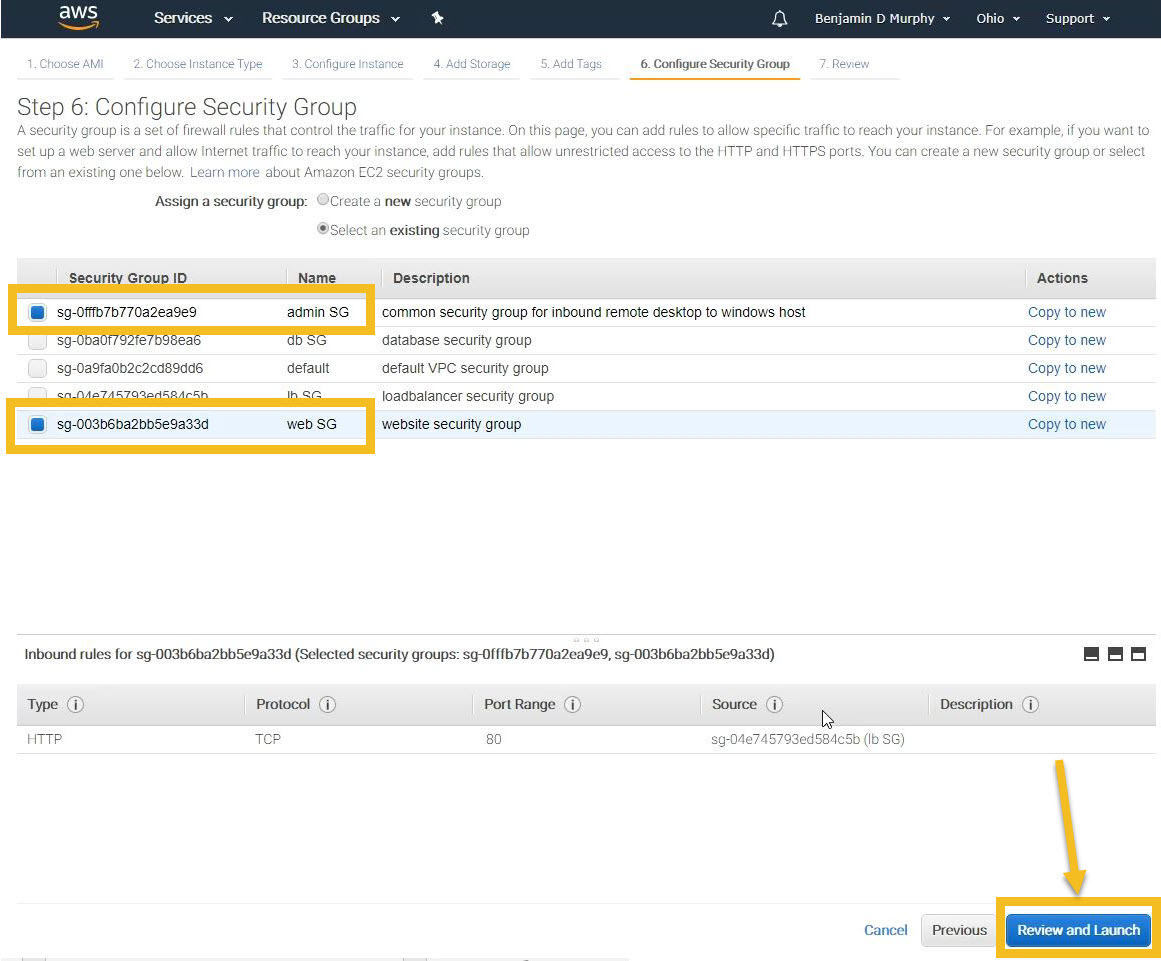This screenshot has height=961, width=1161.
Task: Click 'default VPC security group' description
Action: click(x=465, y=369)
